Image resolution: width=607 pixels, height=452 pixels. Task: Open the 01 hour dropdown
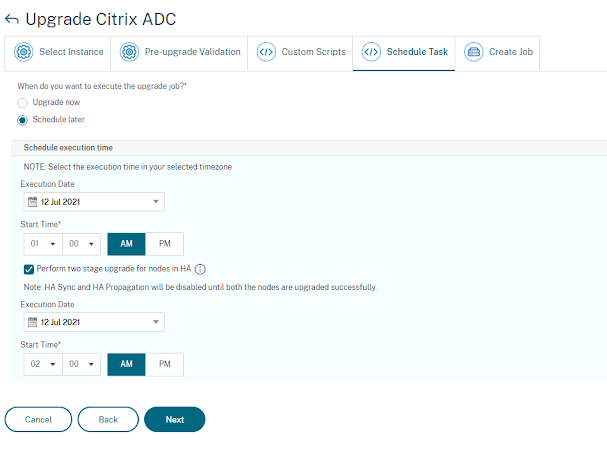[x=43, y=244]
